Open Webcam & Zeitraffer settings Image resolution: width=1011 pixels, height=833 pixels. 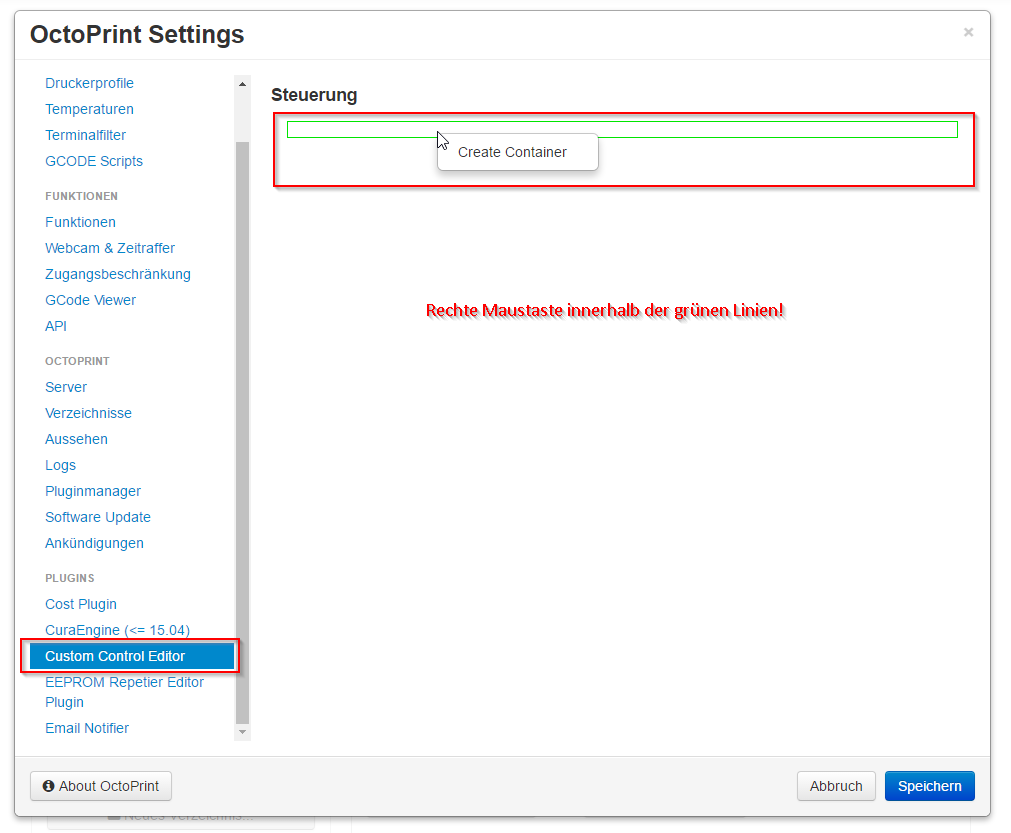point(110,248)
